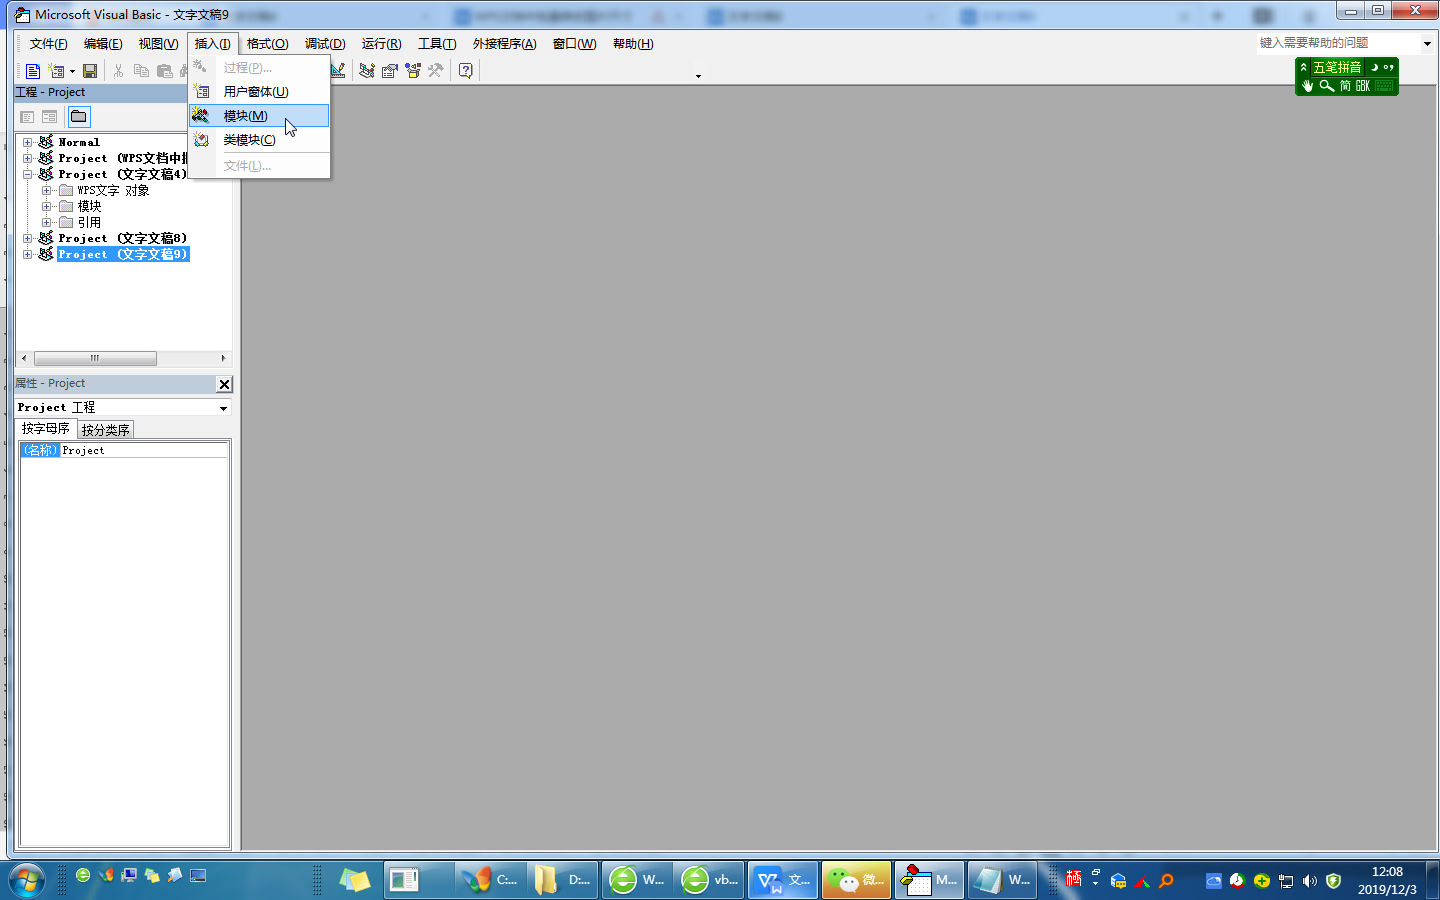Choose 模块(M) from insert menu

[x=259, y=116]
